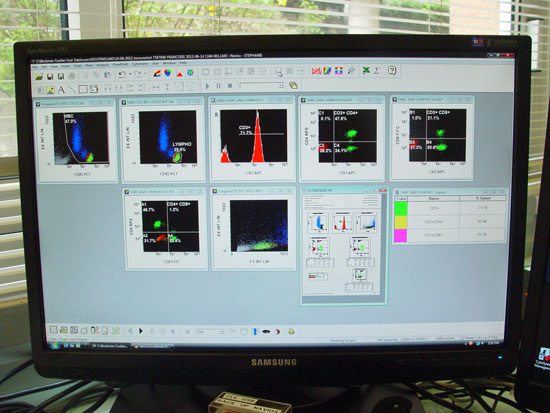Insert a density plot with the round colored icon
Screen dimensions: 550x413
click(x=168, y=73)
